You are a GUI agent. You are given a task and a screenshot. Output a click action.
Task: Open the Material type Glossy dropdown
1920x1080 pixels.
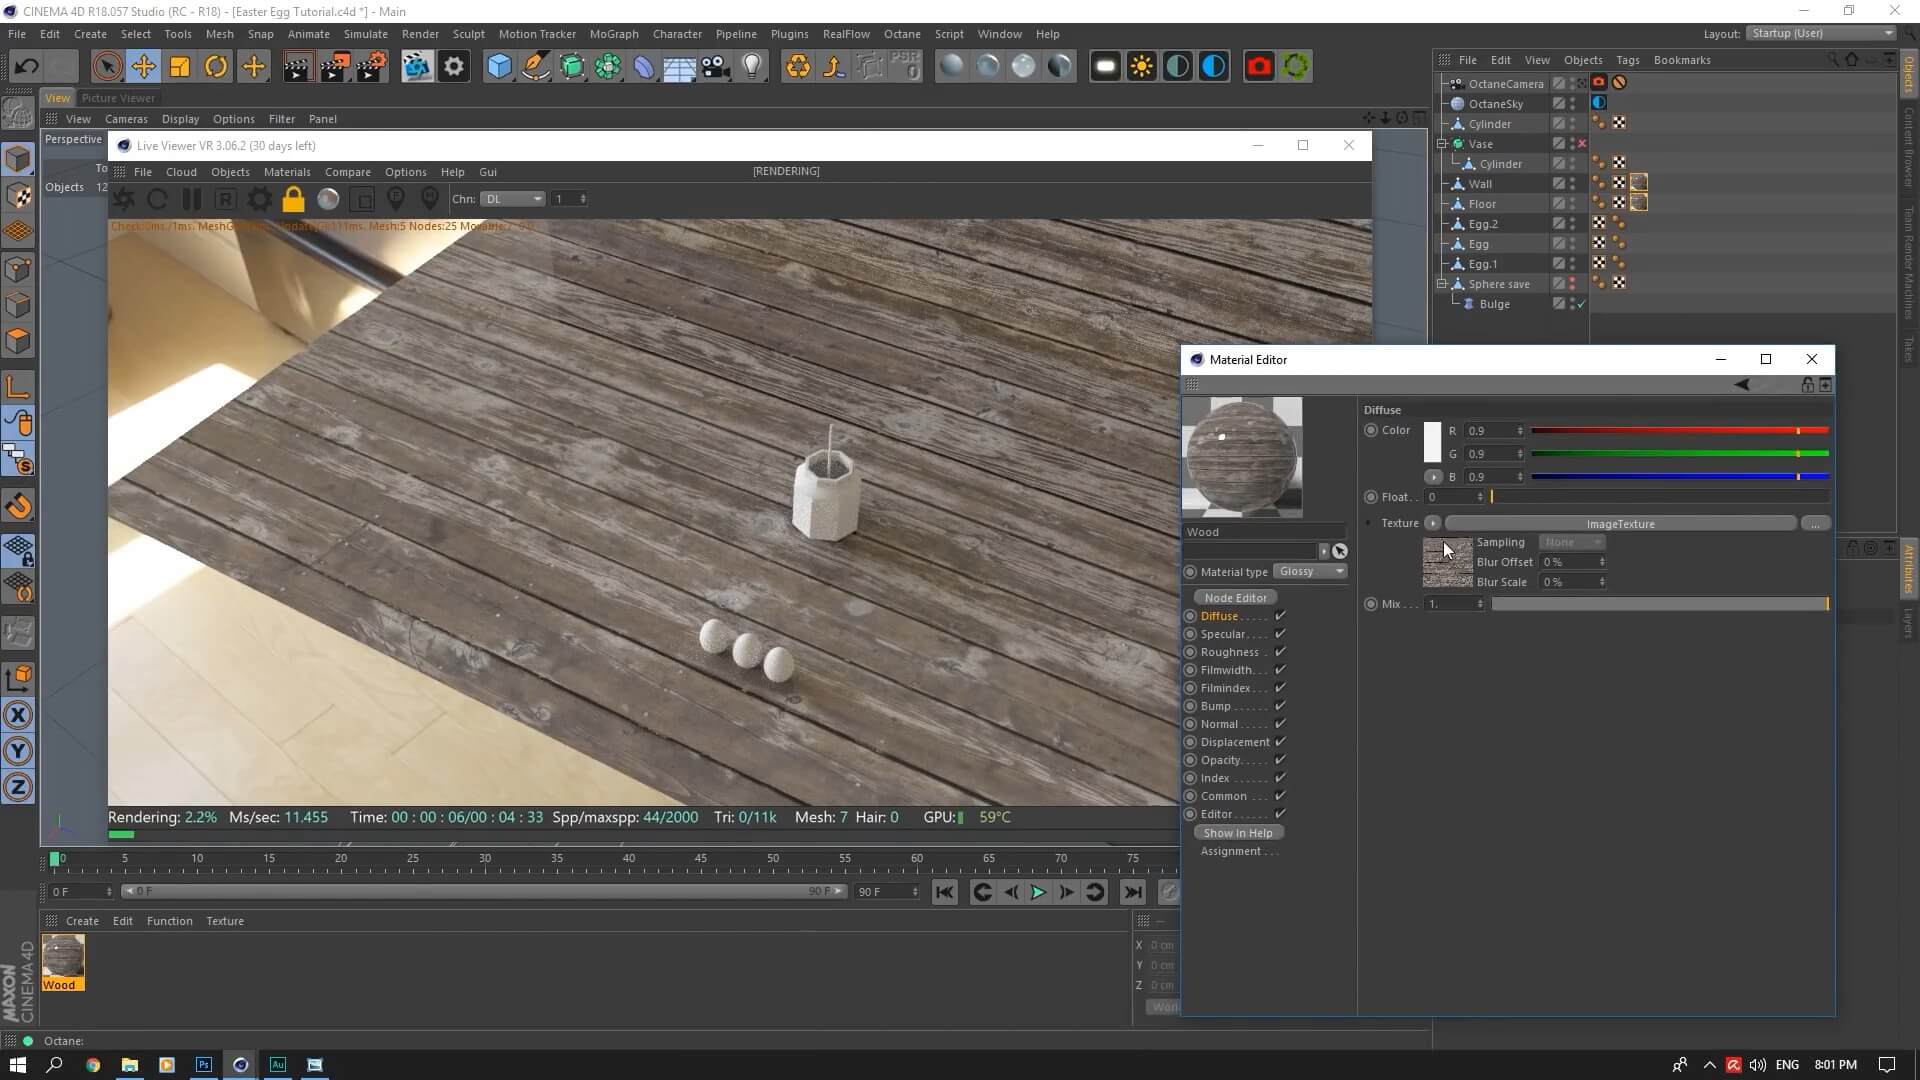[x=1310, y=571]
